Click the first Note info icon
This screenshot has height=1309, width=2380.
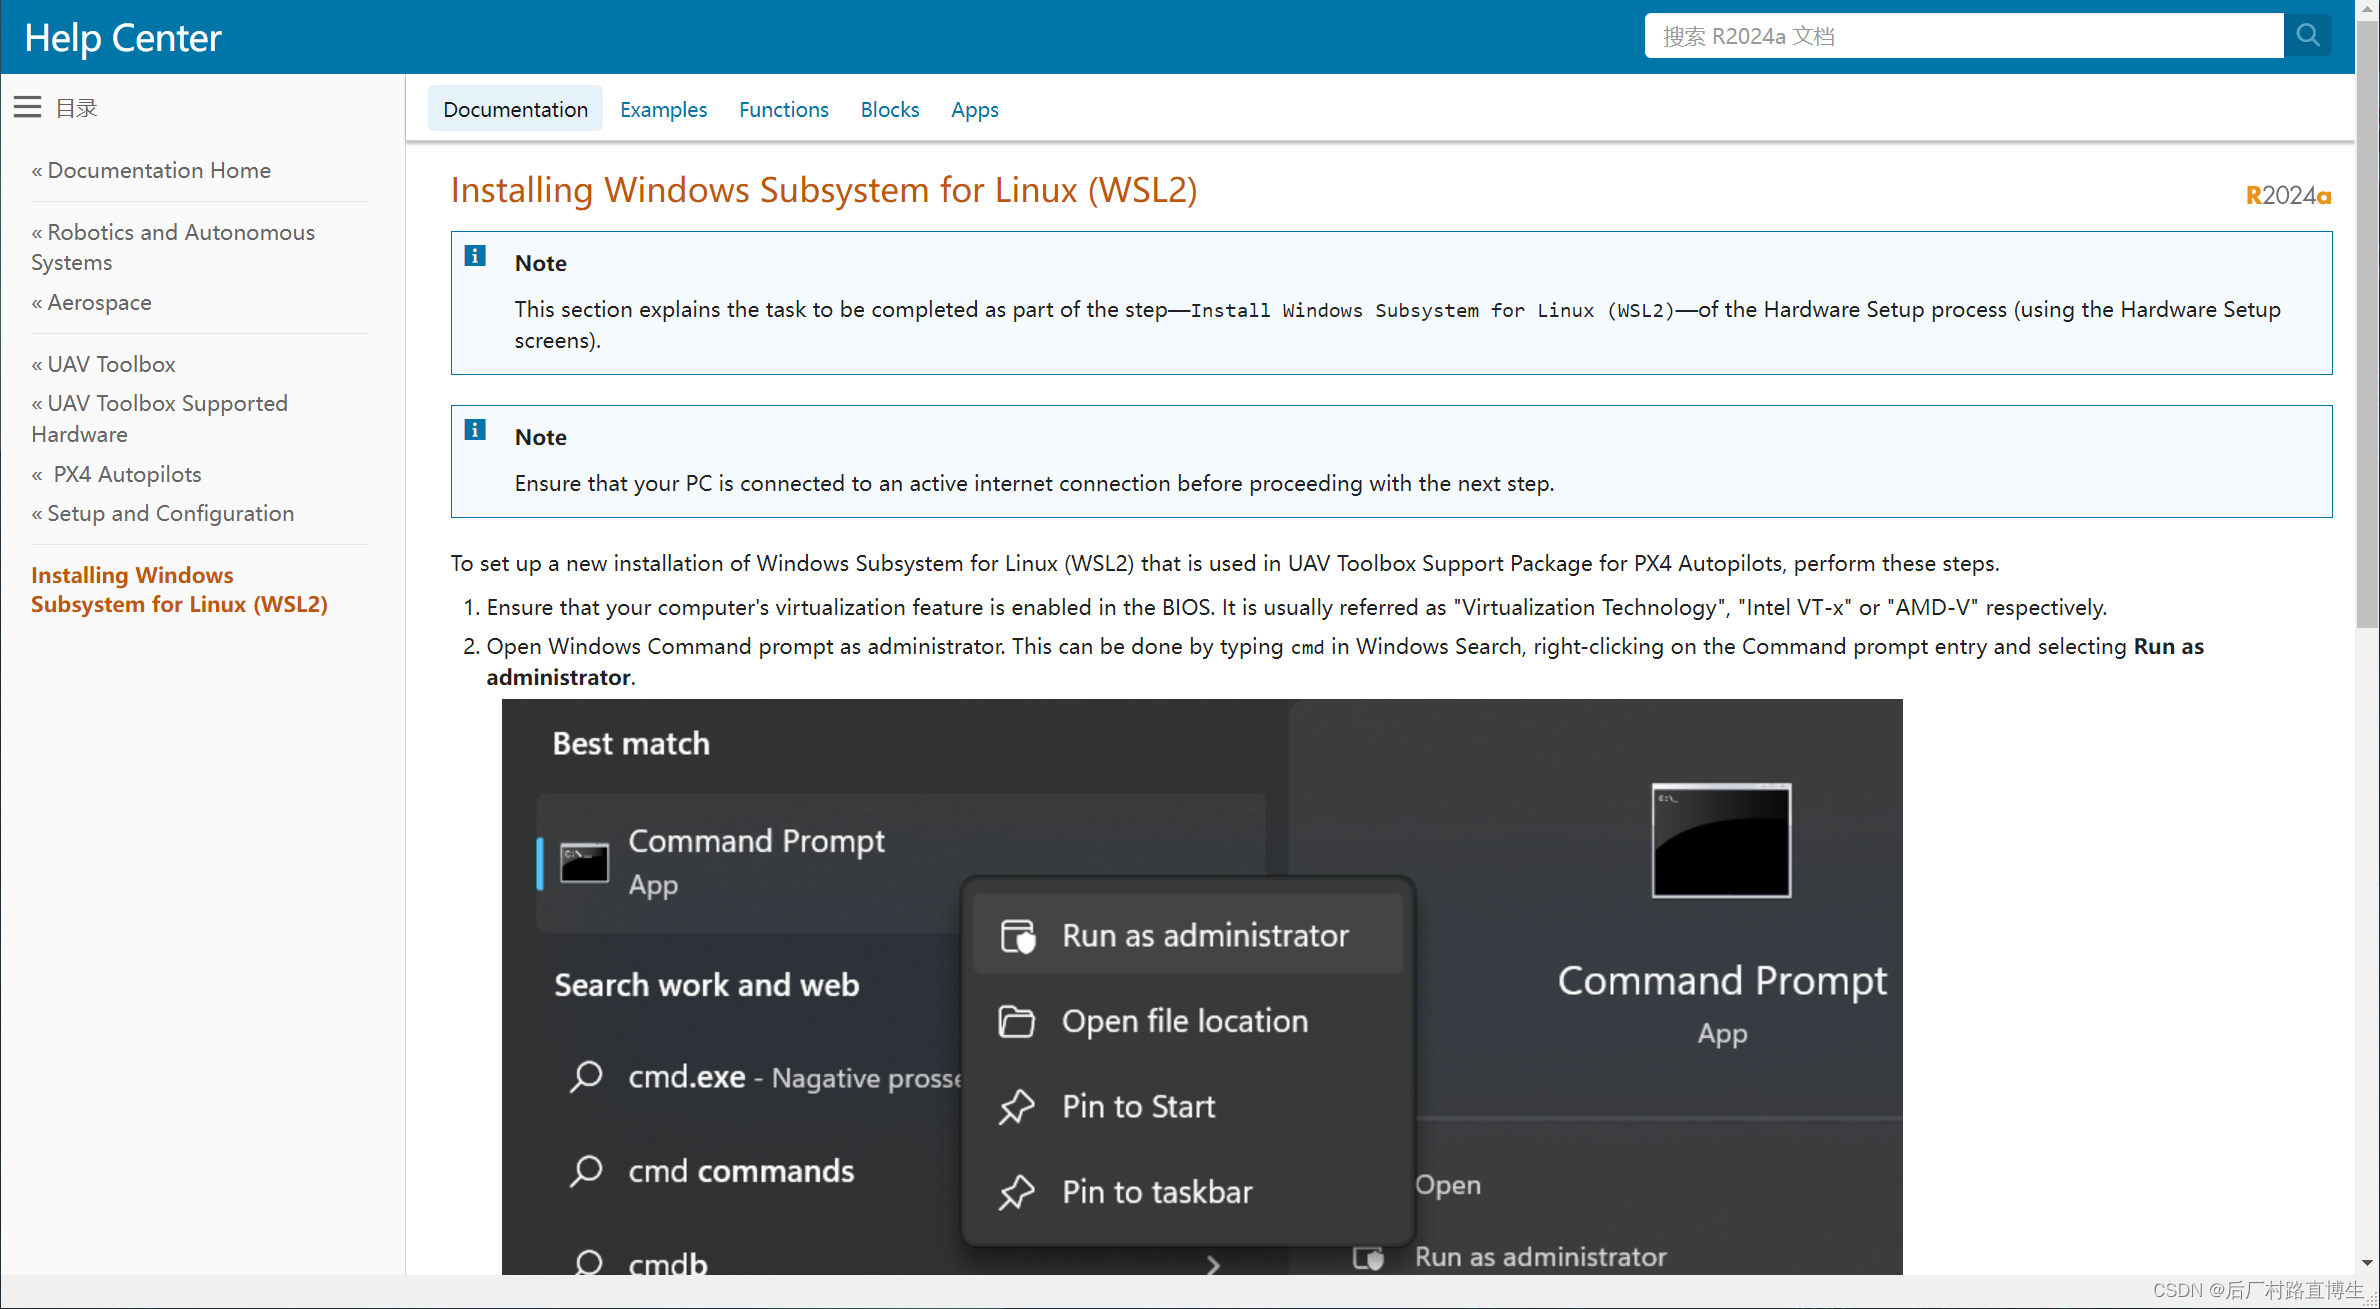click(x=475, y=256)
